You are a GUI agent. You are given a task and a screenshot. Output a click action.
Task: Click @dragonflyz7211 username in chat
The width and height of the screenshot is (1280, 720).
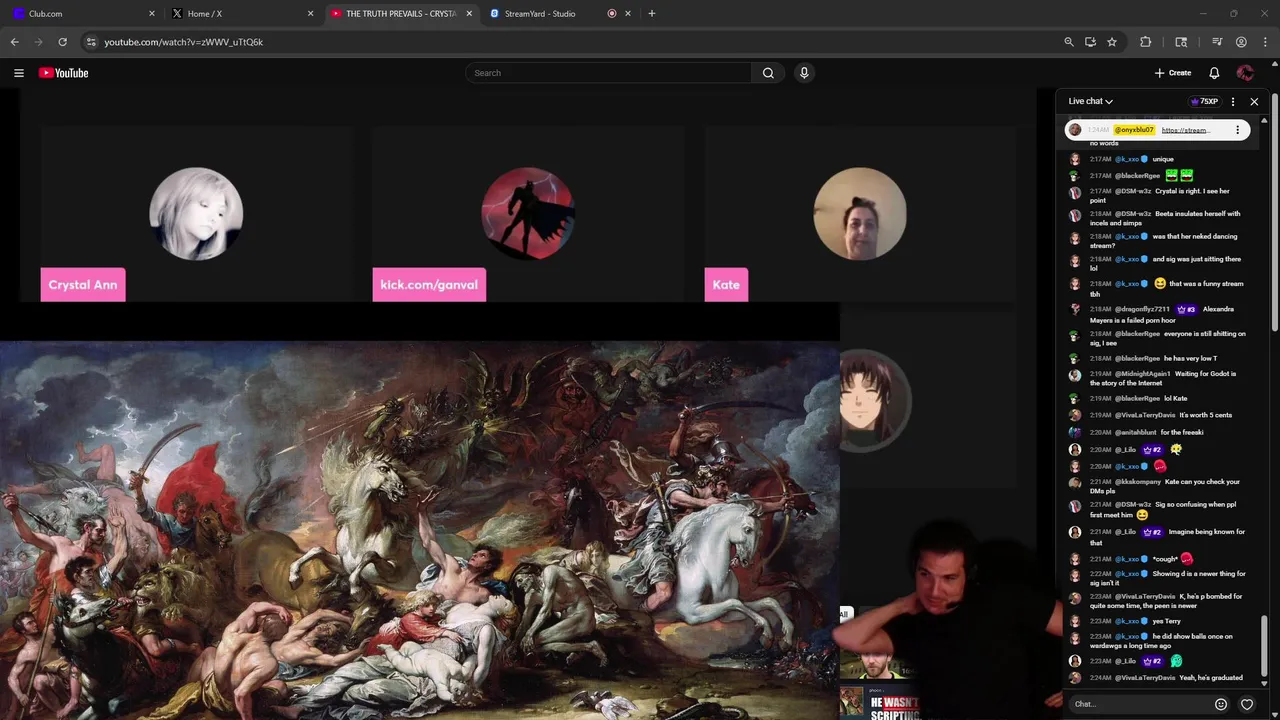tap(1142, 309)
